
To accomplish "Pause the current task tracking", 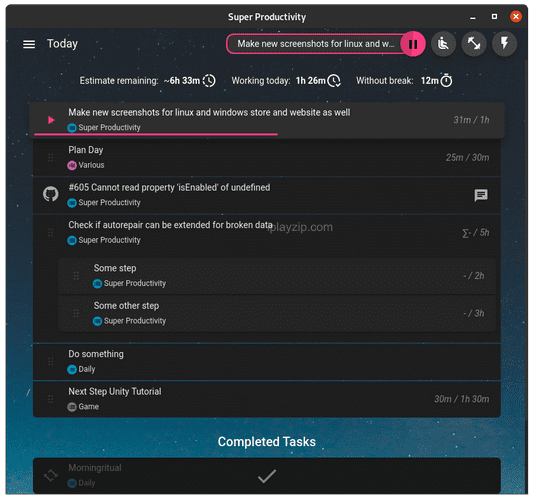I will [x=413, y=44].
